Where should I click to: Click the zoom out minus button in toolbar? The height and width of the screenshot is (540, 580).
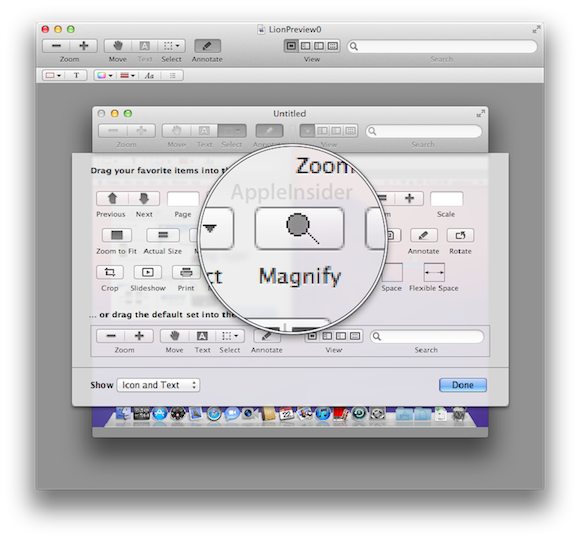tap(56, 46)
